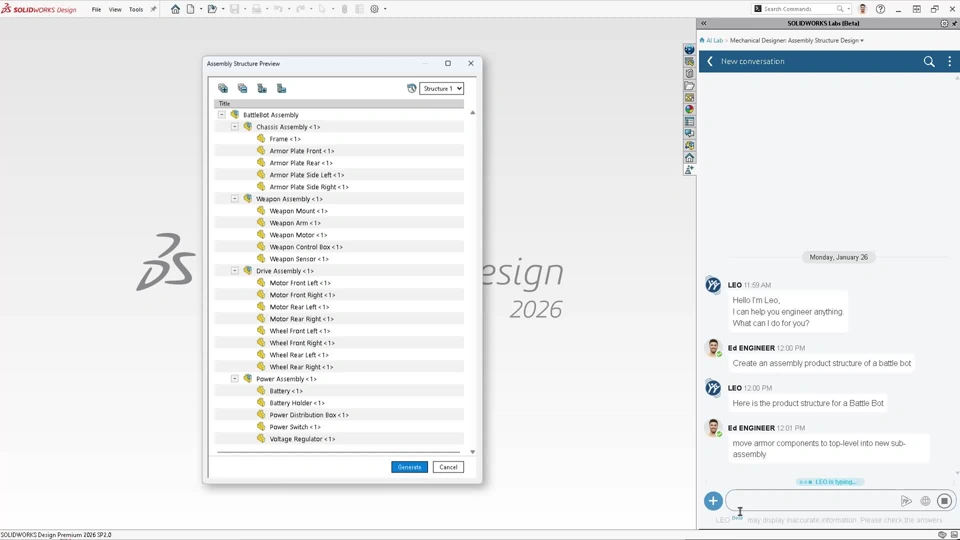960x540 pixels.
Task: Select Motor Front Left<1> item
Action: 300,283
